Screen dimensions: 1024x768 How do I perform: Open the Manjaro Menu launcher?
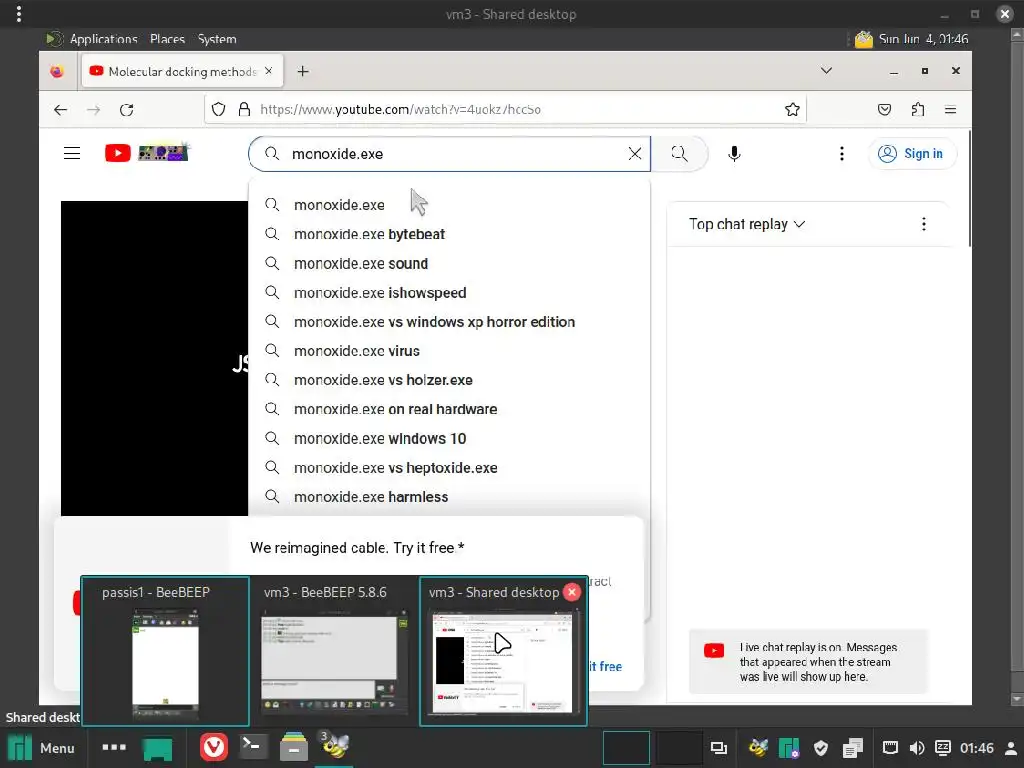pos(41,748)
